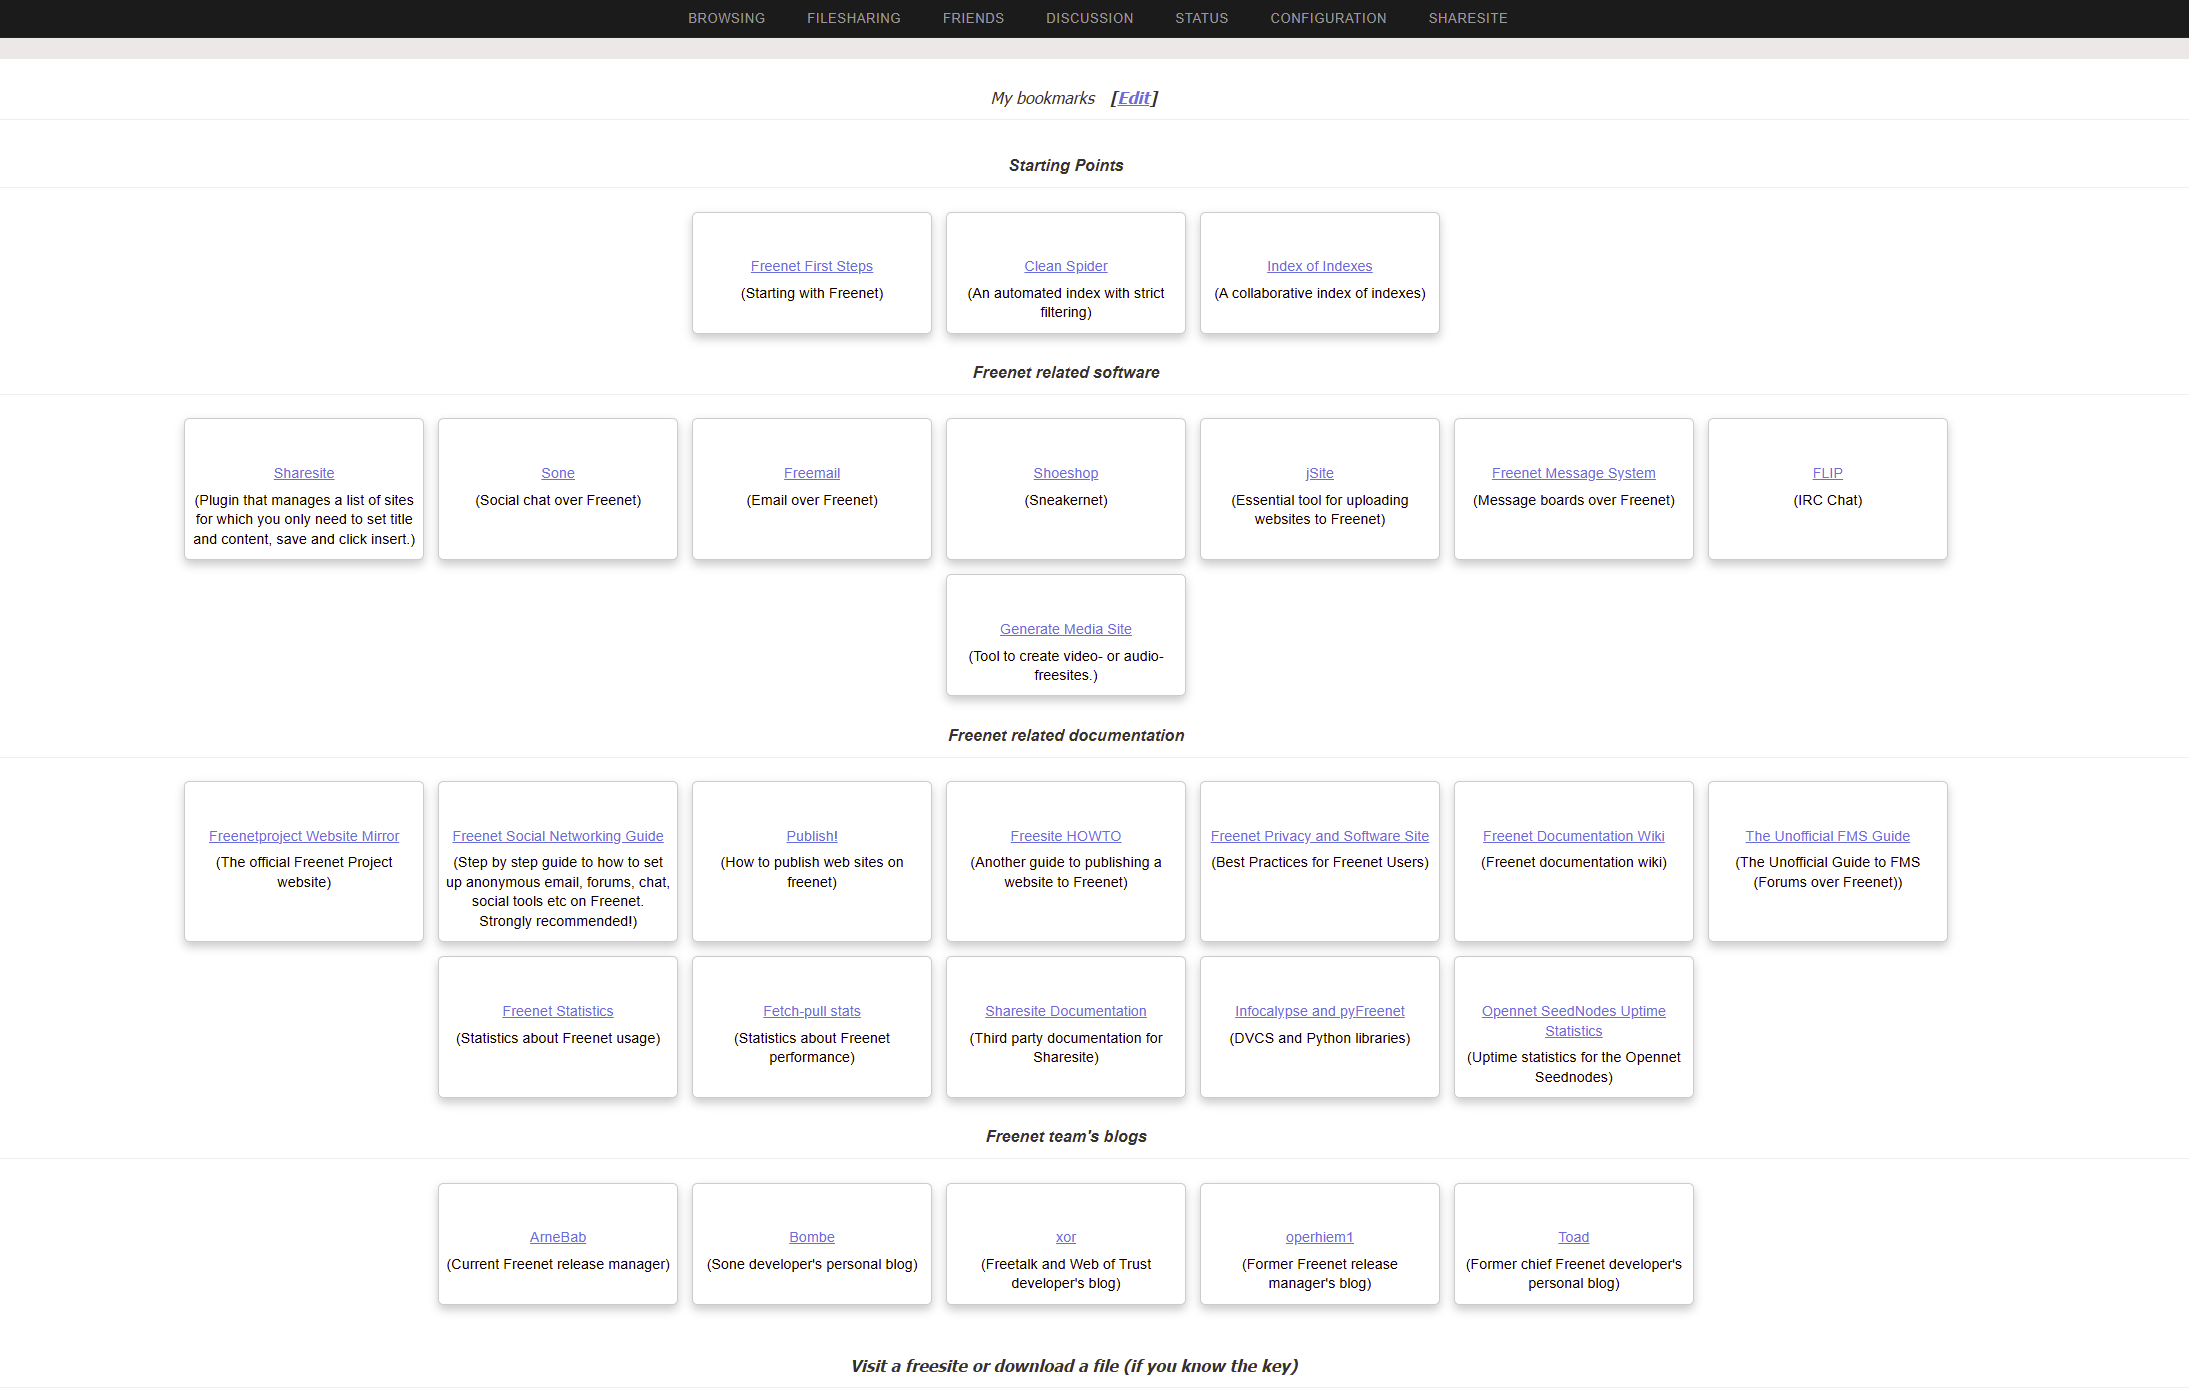The width and height of the screenshot is (2189, 1390).
Task: Click '(Sone developer's personal blog)' text
Action: (811, 1264)
